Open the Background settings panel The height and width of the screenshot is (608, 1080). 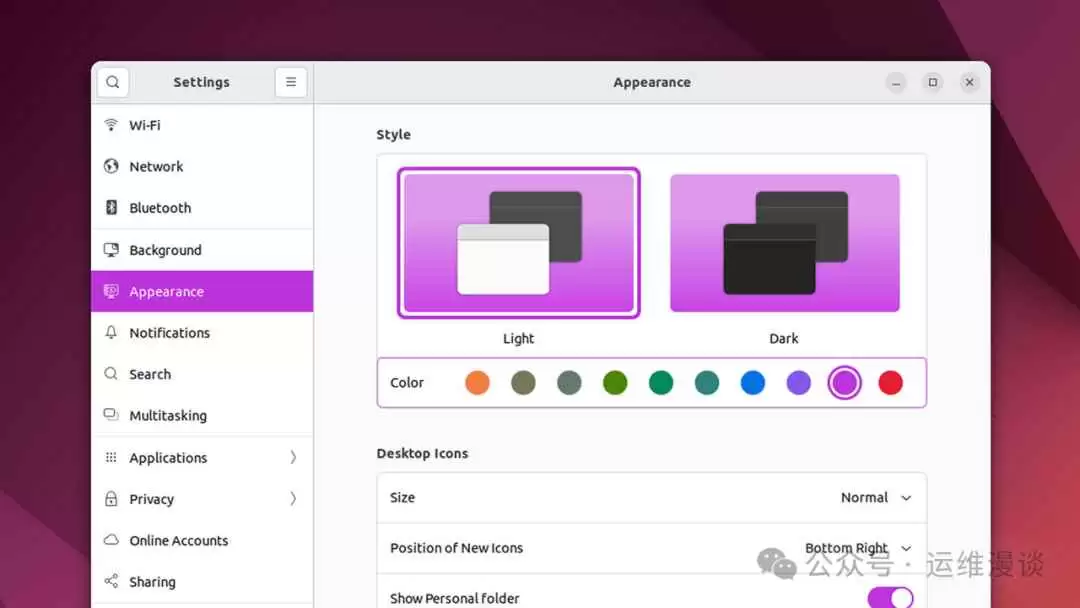click(165, 250)
